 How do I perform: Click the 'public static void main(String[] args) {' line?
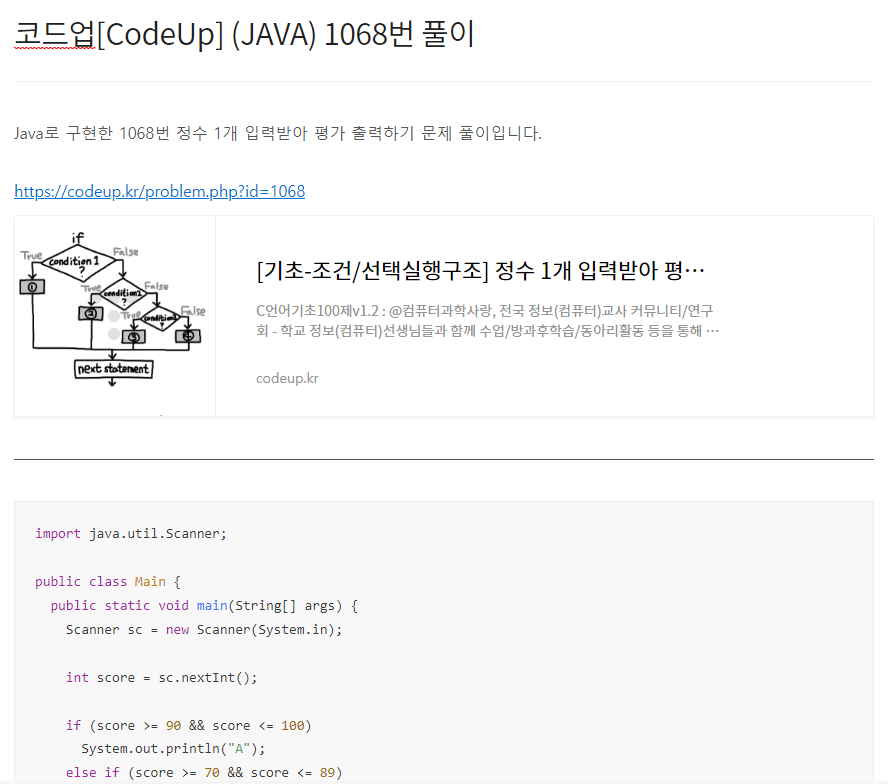point(204,606)
